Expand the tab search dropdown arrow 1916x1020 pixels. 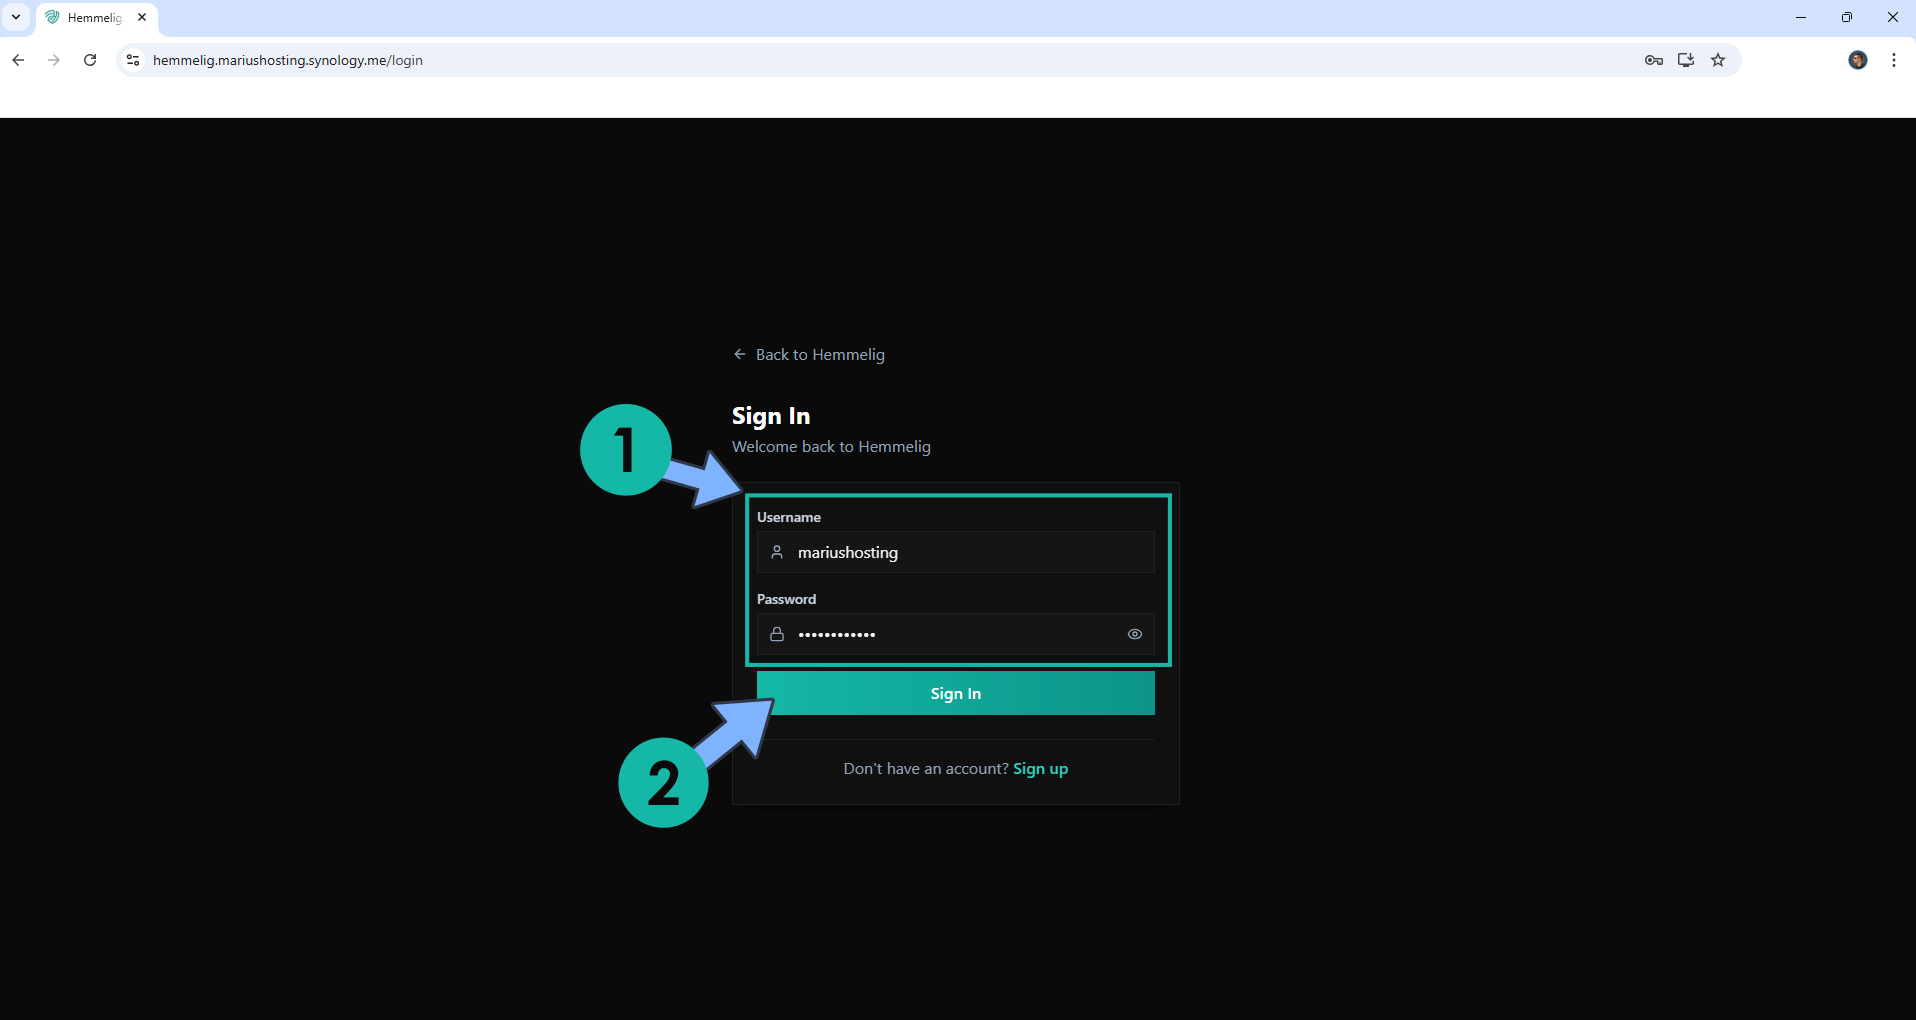point(16,17)
